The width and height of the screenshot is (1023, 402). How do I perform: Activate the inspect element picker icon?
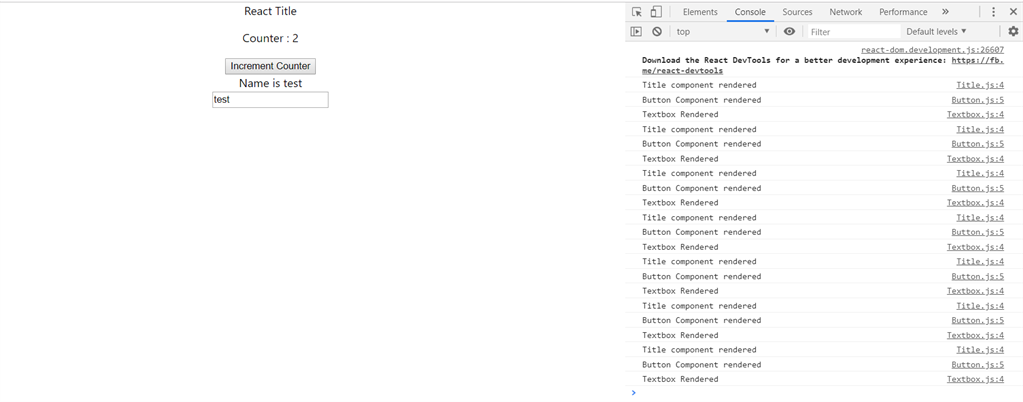pyautogui.click(x=637, y=12)
